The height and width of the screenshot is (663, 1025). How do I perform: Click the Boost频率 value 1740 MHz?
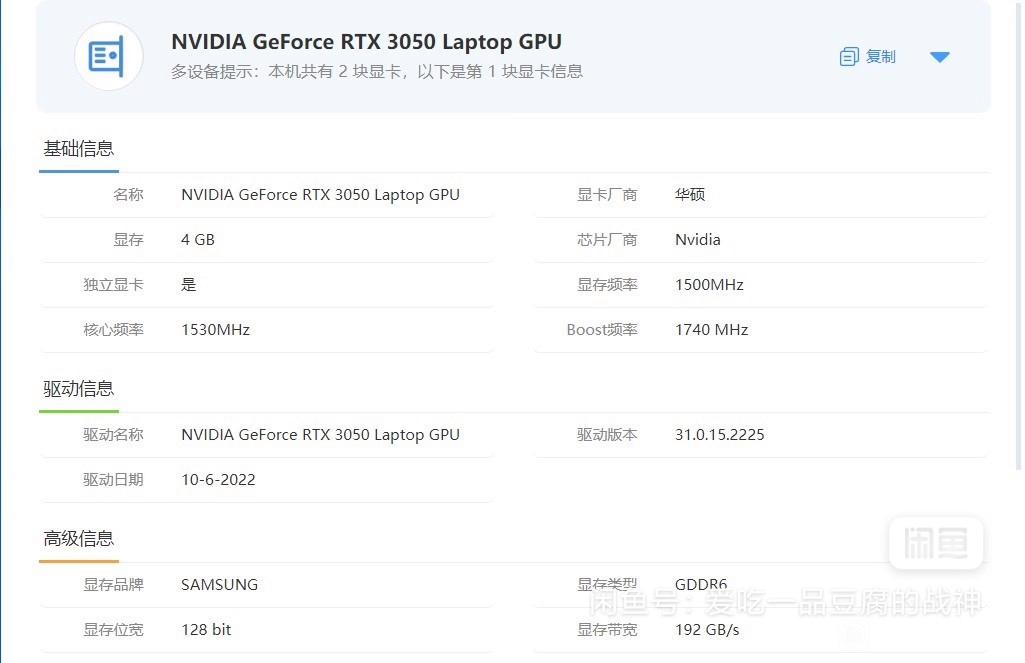711,330
